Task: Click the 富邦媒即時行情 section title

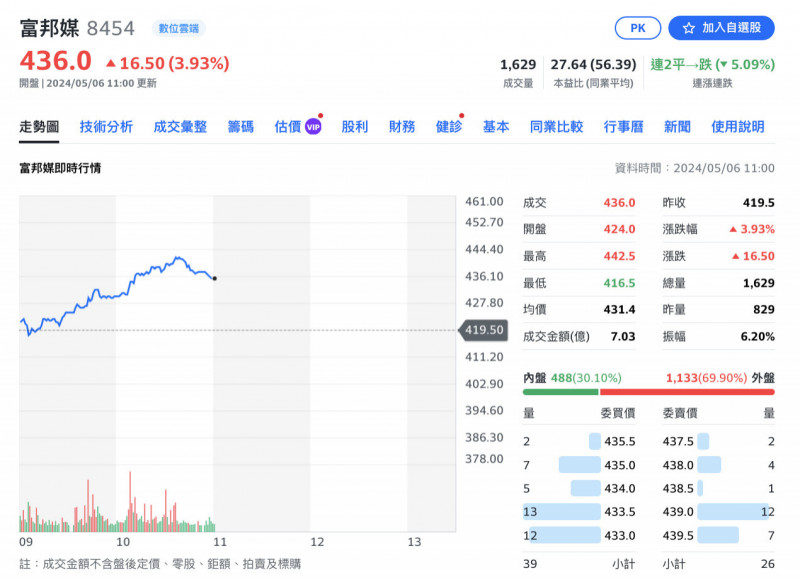Action: (60, 168)
